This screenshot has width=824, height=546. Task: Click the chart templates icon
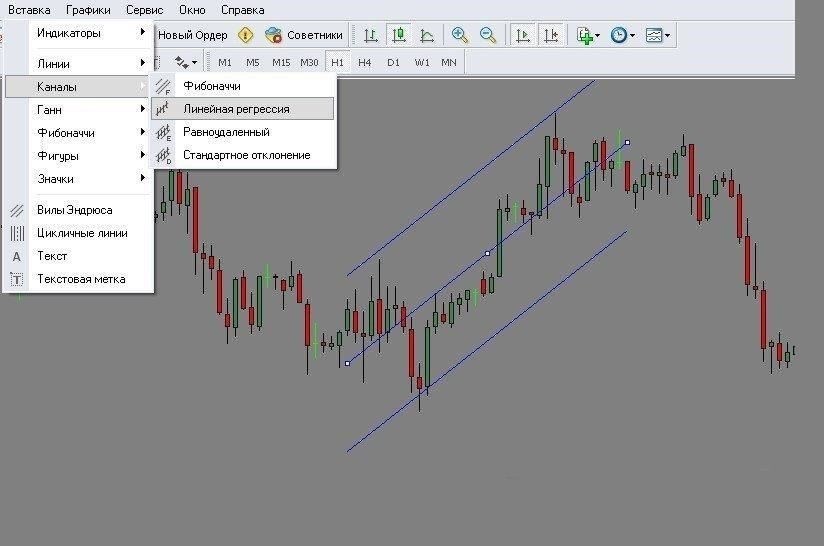click(654, 35)
